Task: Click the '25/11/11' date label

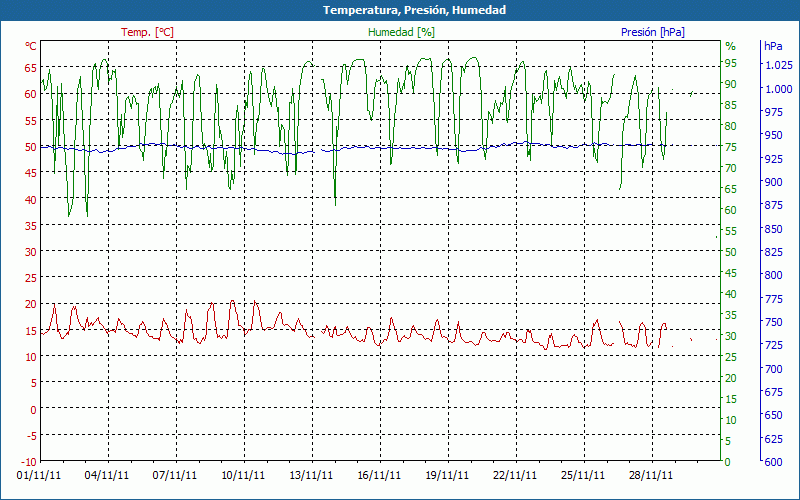Action: (583, 475)
